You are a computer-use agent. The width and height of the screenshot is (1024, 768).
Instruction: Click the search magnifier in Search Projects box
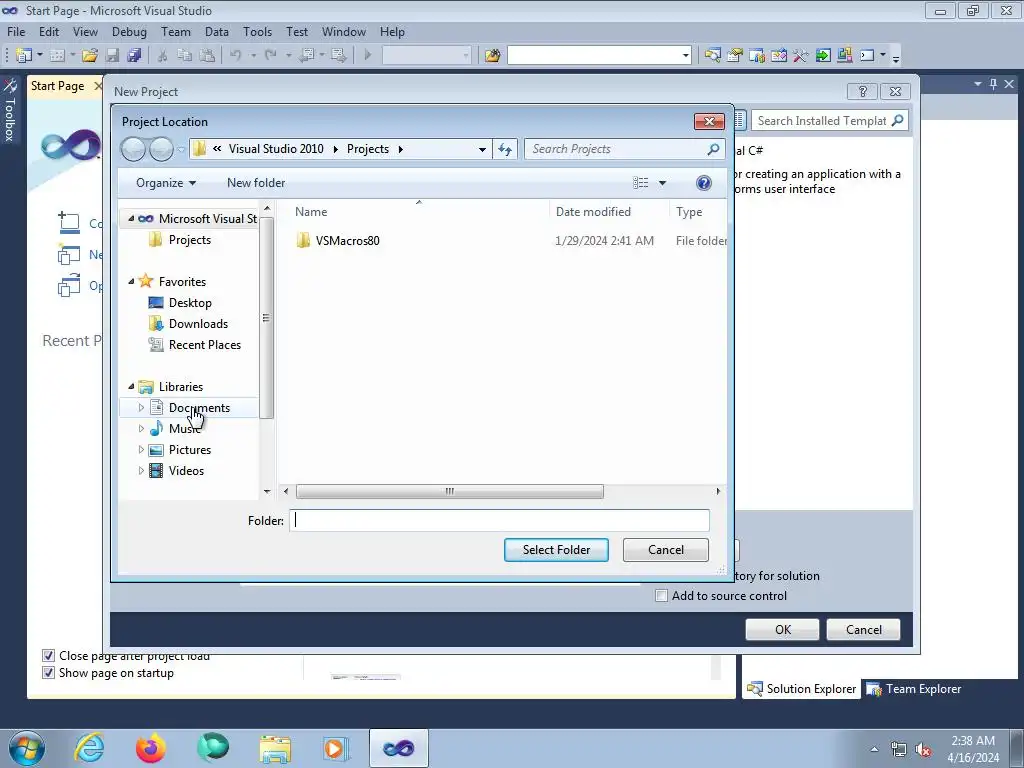pos(713,149)
